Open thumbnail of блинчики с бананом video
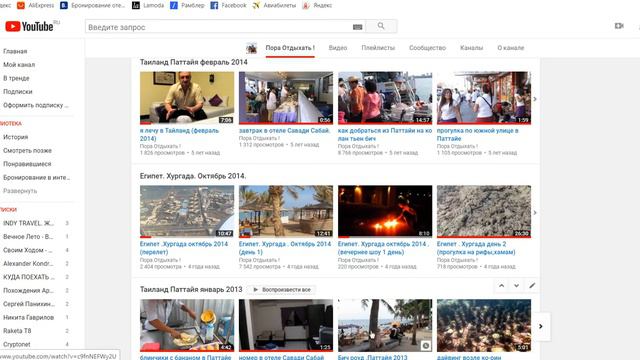This screenshot has width=640, height=360. click(187, 325)
